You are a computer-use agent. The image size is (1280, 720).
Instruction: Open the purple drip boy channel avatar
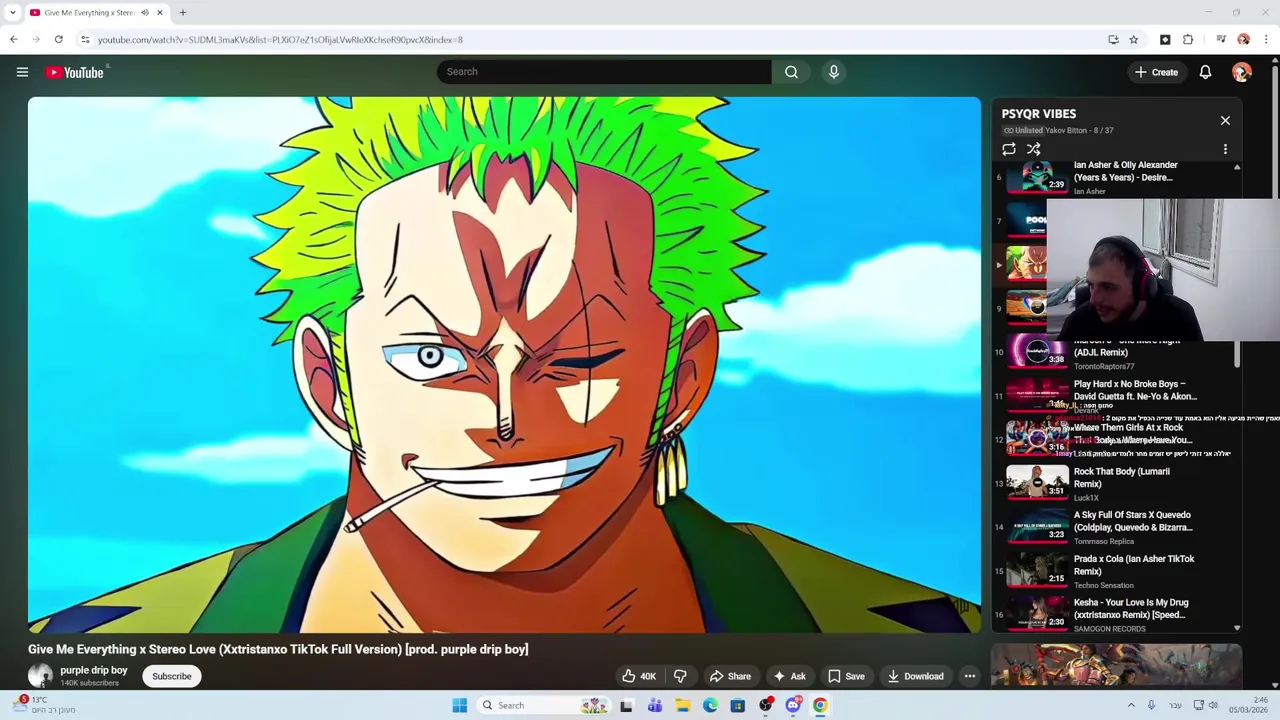coord(40,676)
